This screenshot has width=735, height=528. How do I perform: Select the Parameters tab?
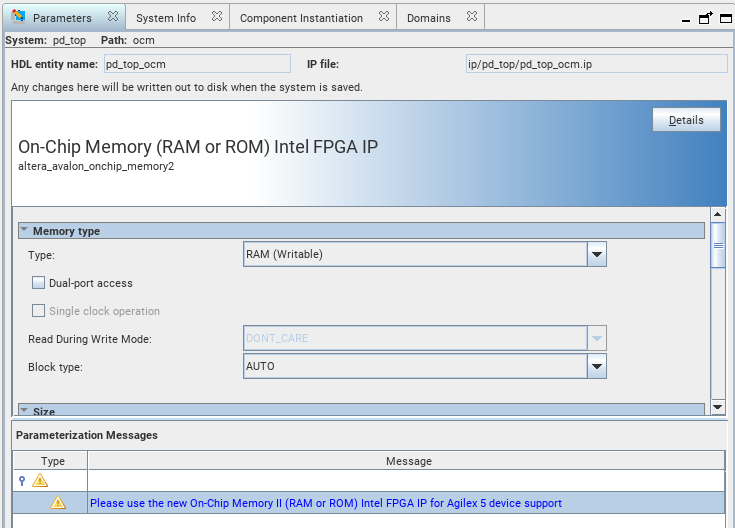[x=62, y=18]
